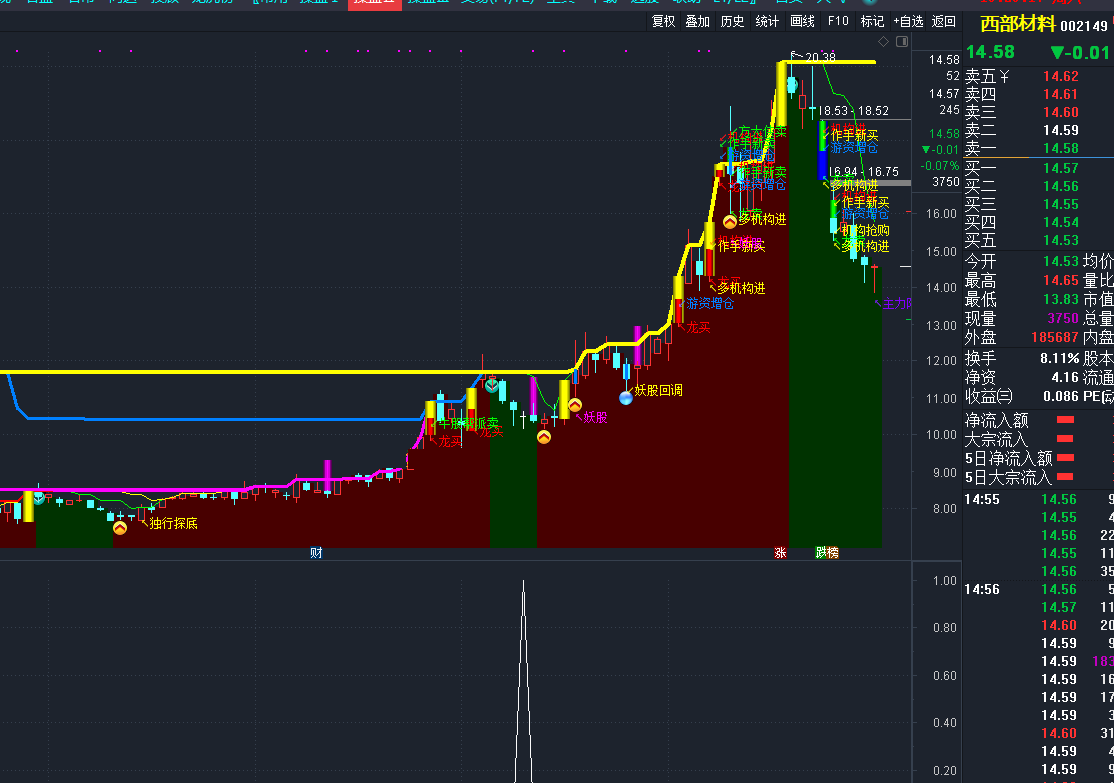Image resolution: width=1114 pixels, height=783 pixels.
Task: Select the 买二 bid price 14.56
Action: (x=1061, y=186)
